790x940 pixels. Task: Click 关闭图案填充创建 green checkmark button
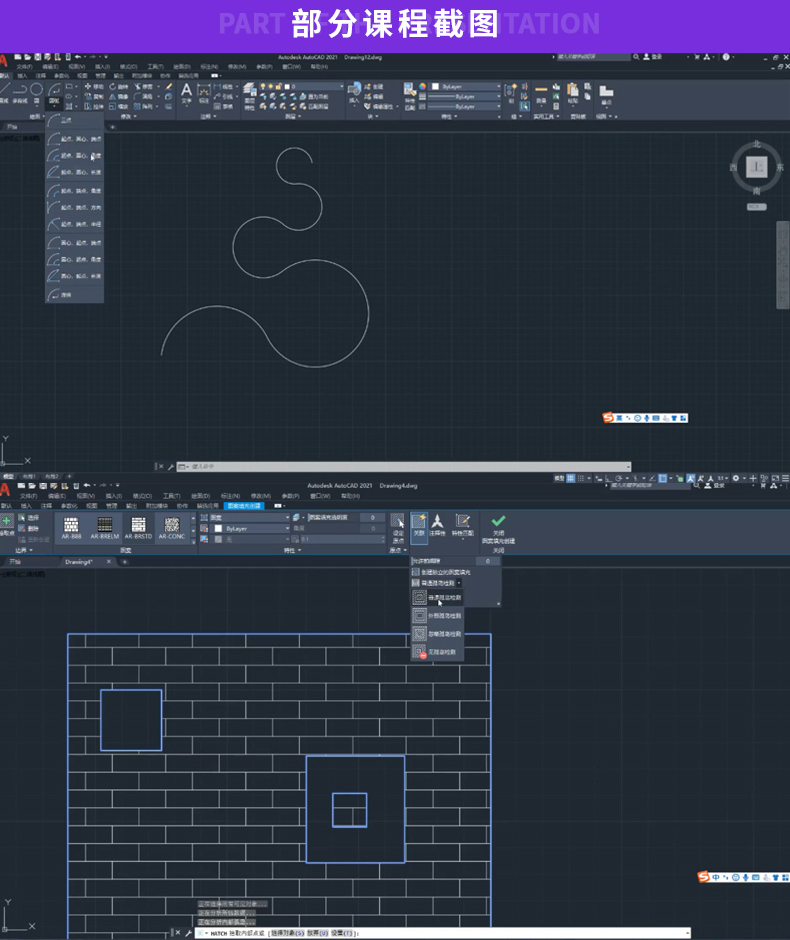[x=498, y=529]
